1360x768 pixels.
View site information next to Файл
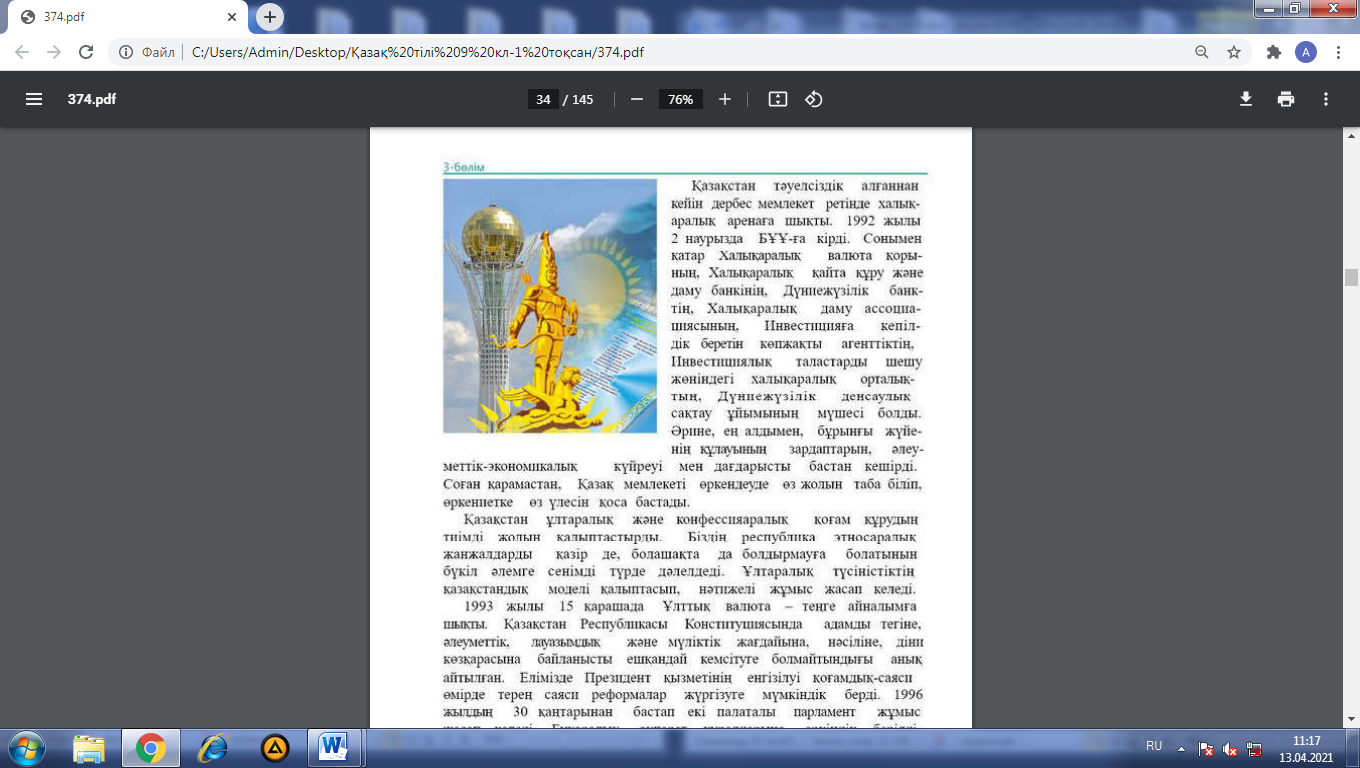(127, 52)
